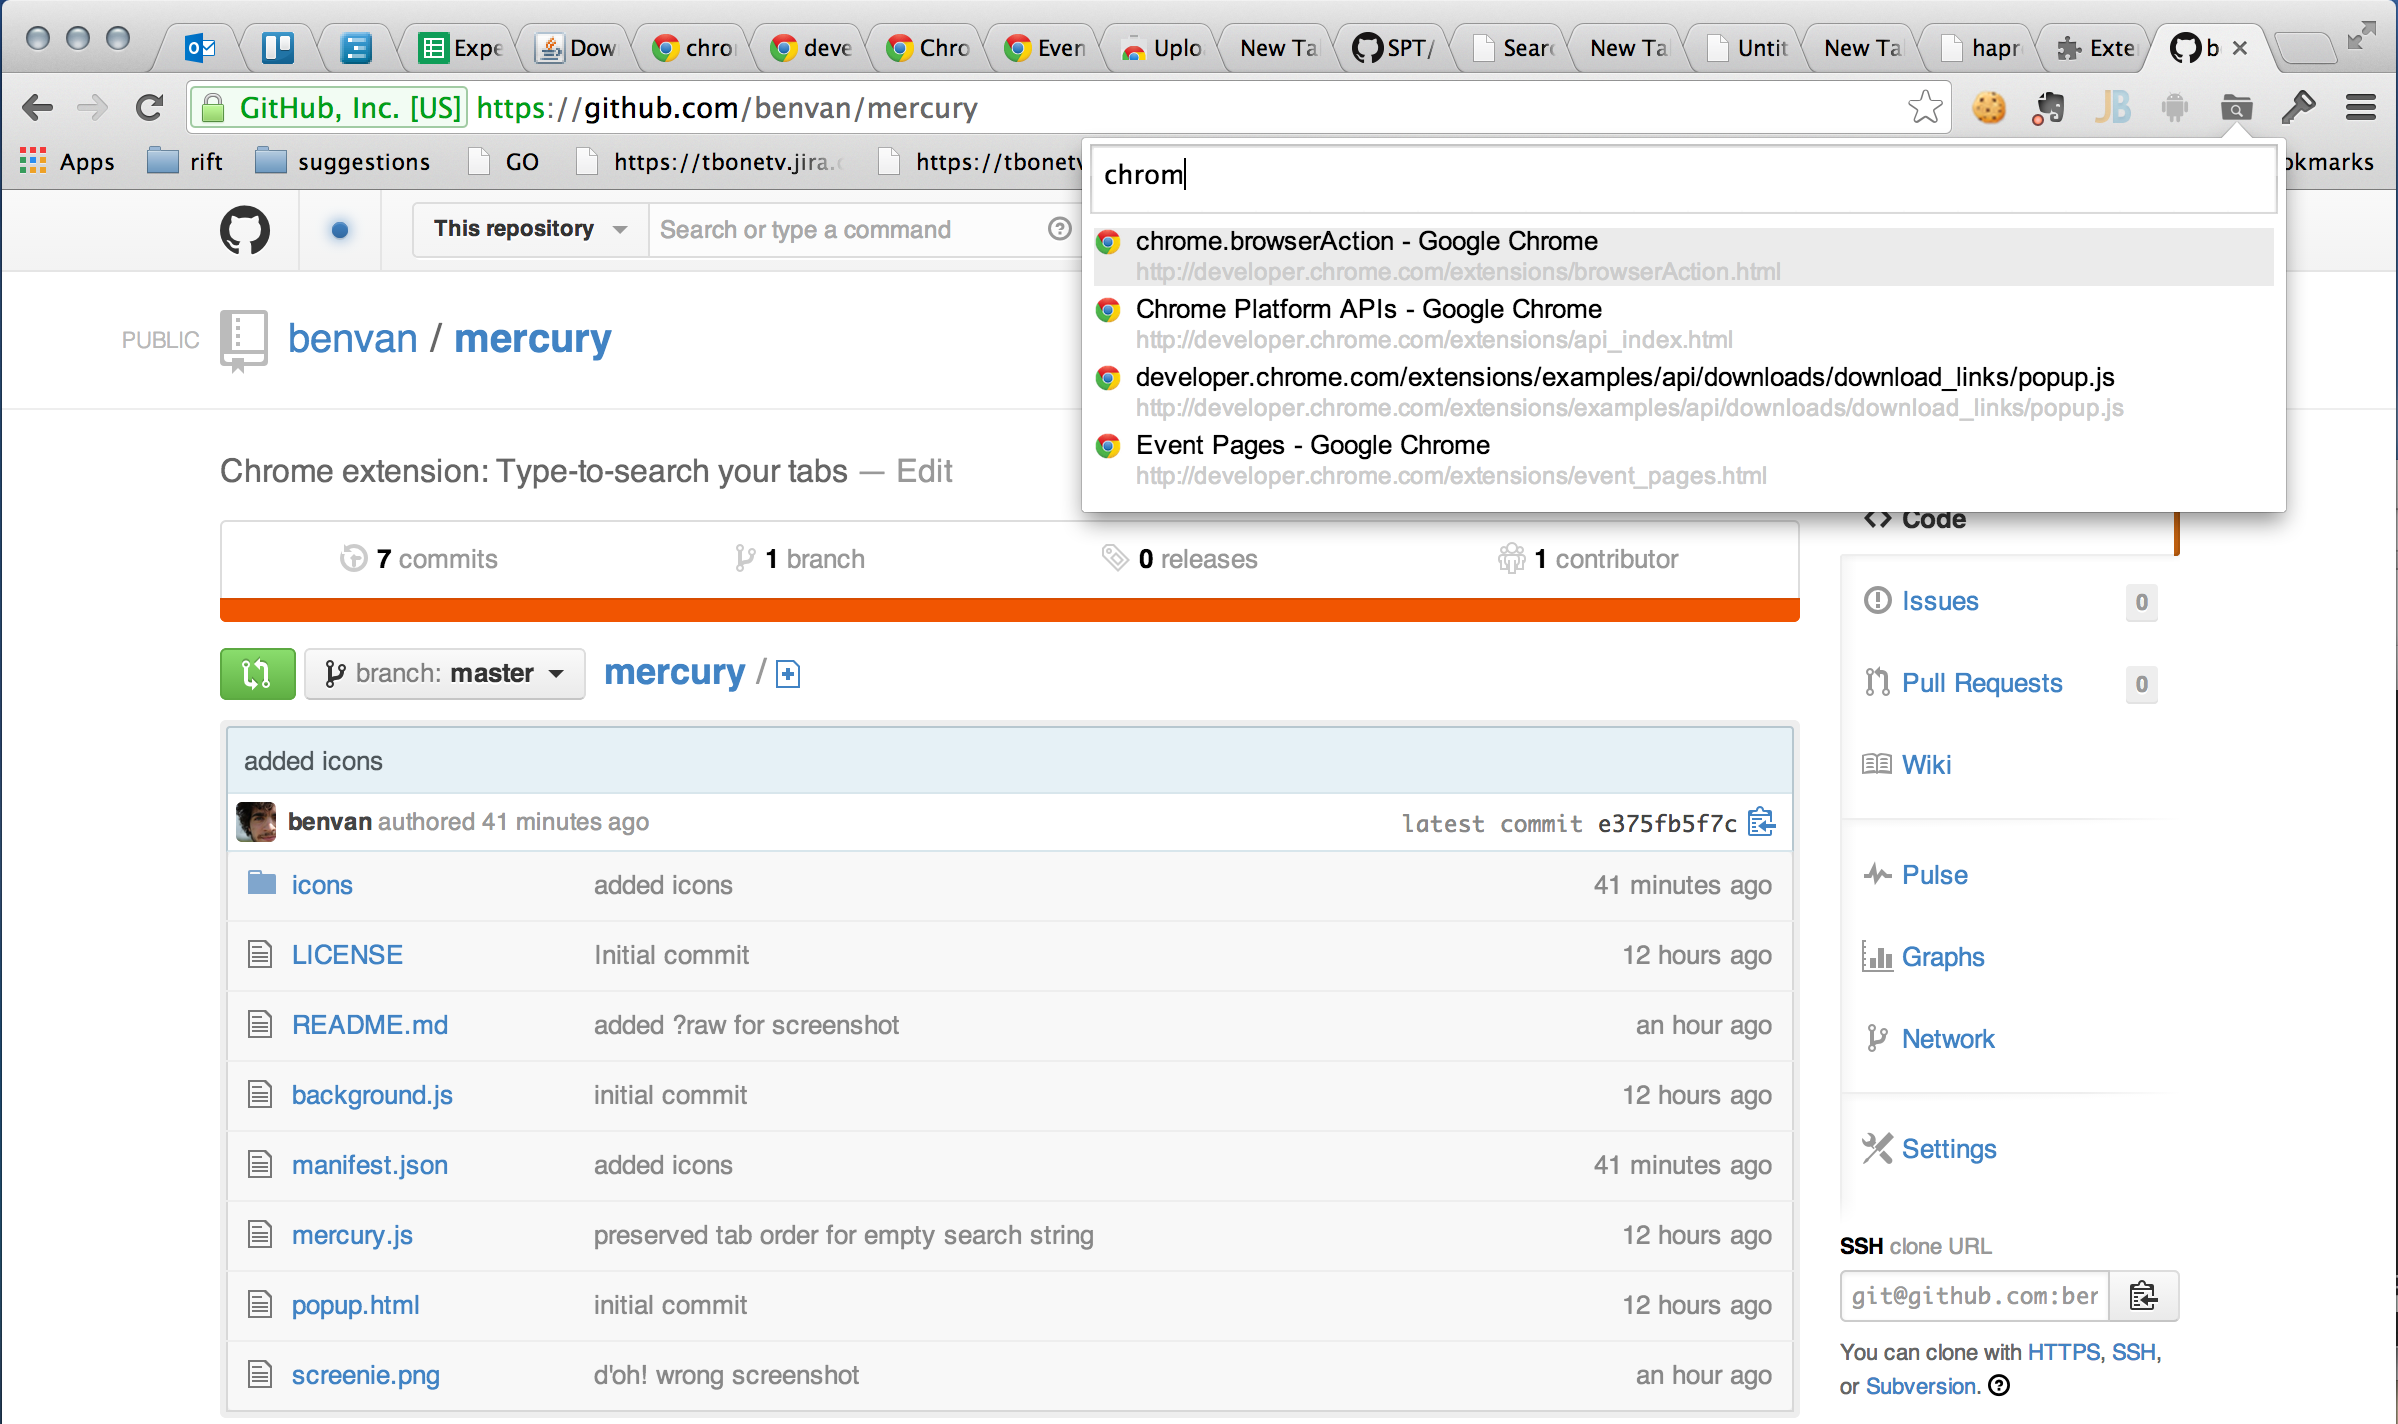Switch to the Outlook pinned tab

pyautogui.click(x=200, y=48)
